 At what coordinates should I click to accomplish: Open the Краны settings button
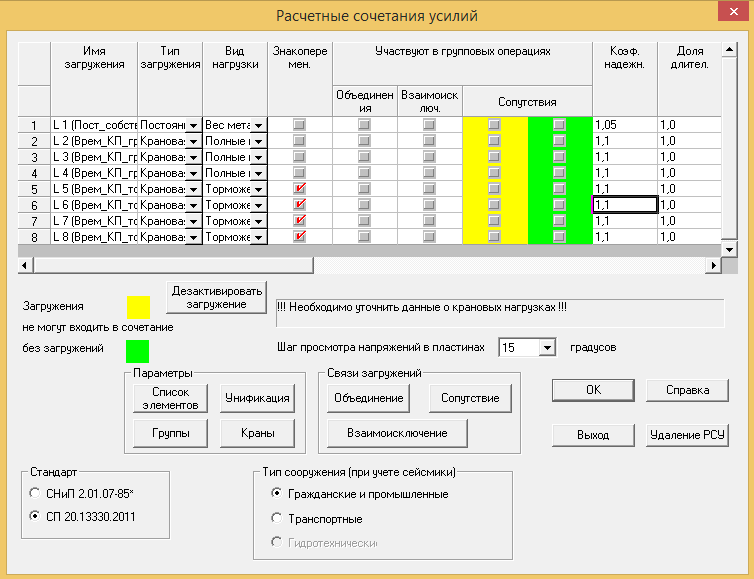coord(257,433)
